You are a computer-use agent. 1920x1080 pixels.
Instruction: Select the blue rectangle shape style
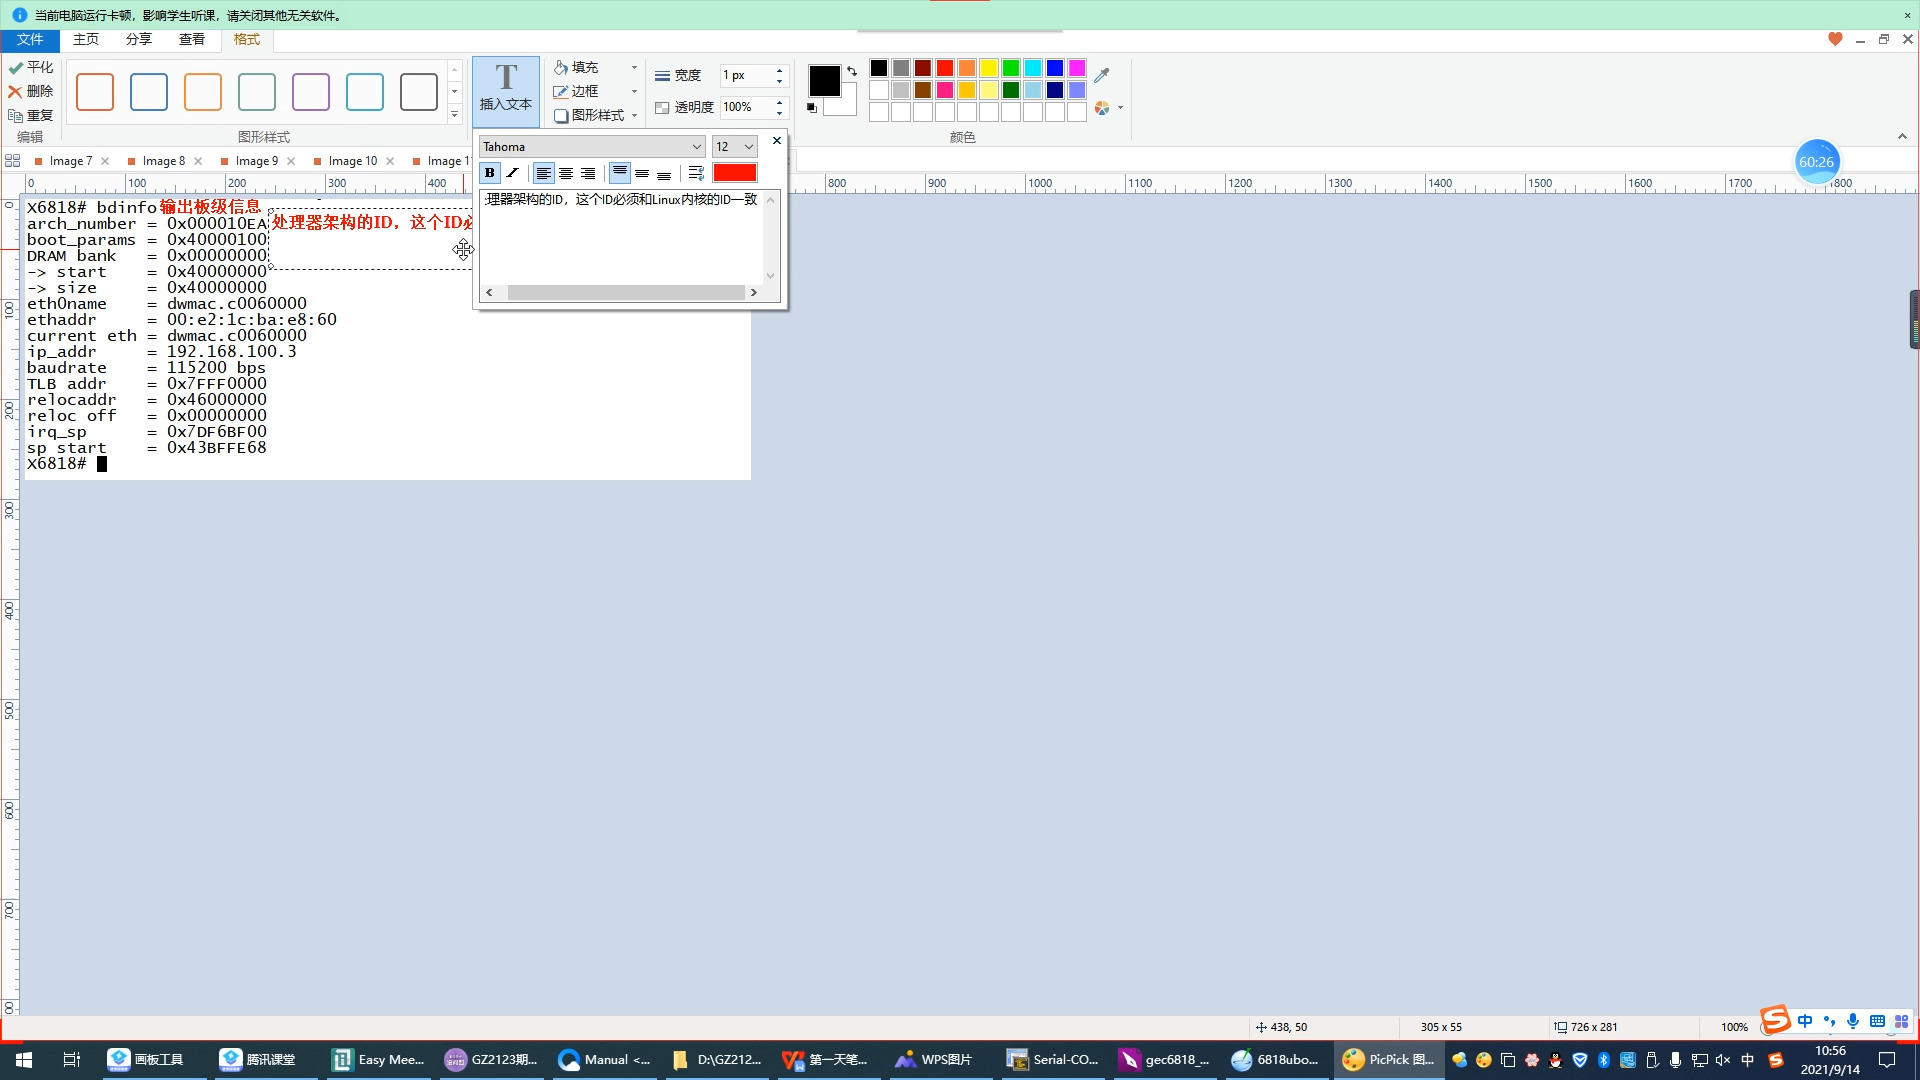(149, 92)
